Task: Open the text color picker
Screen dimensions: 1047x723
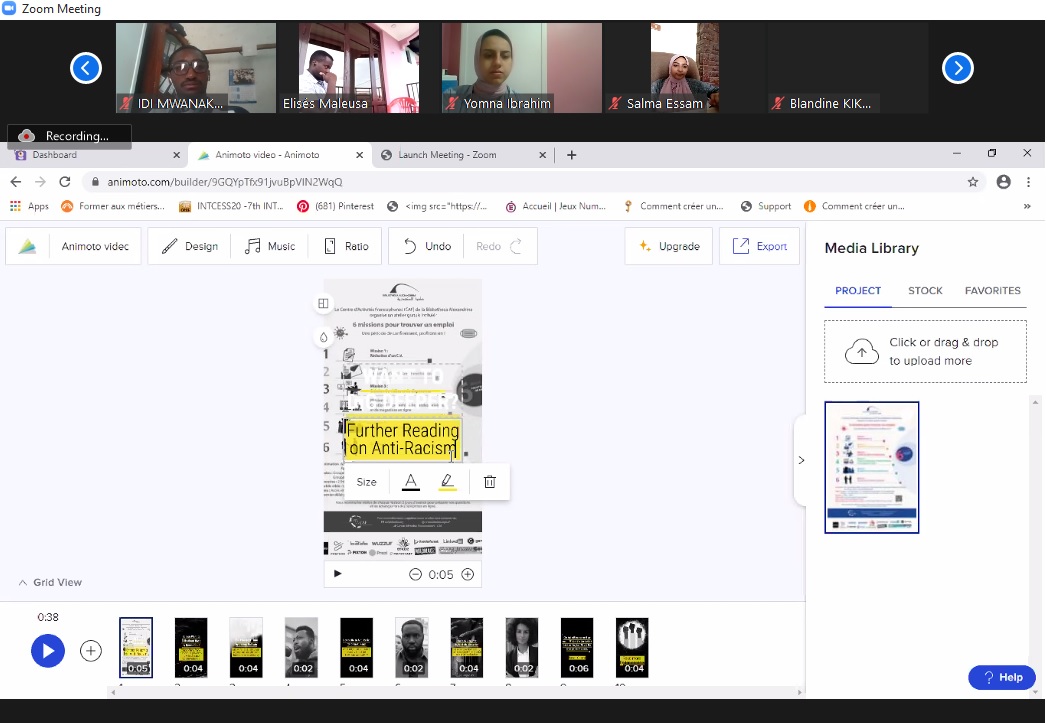Action: [410, 482]
